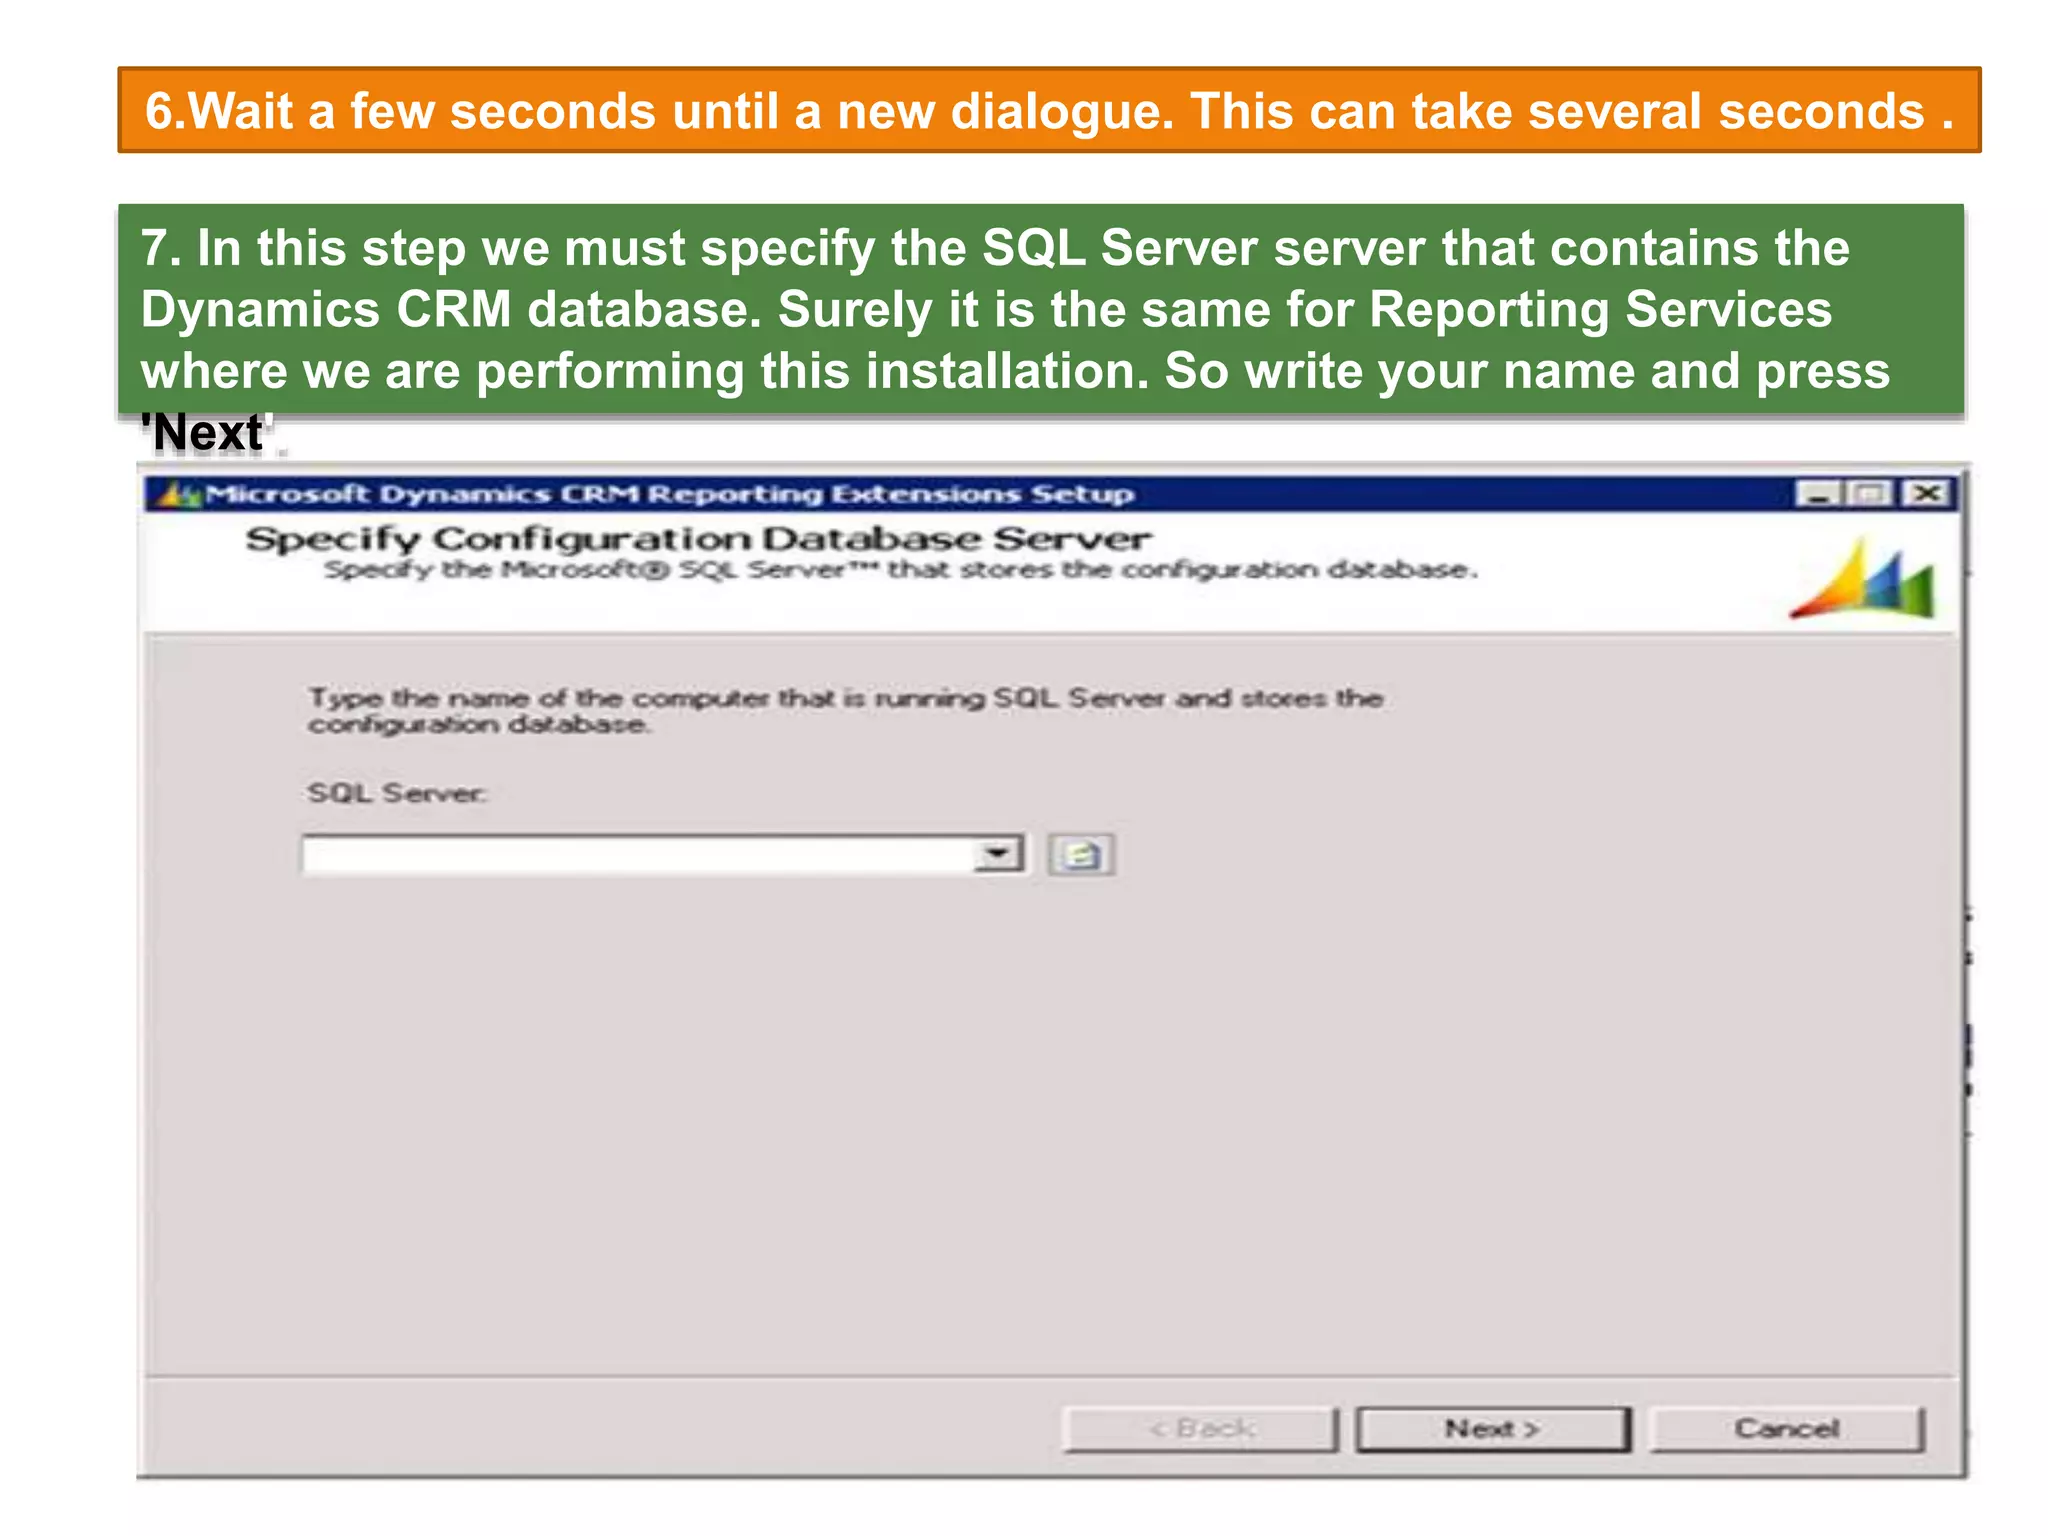Click the maximize button in title bar
This screenshot has height=1536, width=2048.
[x=1870, y=493]
